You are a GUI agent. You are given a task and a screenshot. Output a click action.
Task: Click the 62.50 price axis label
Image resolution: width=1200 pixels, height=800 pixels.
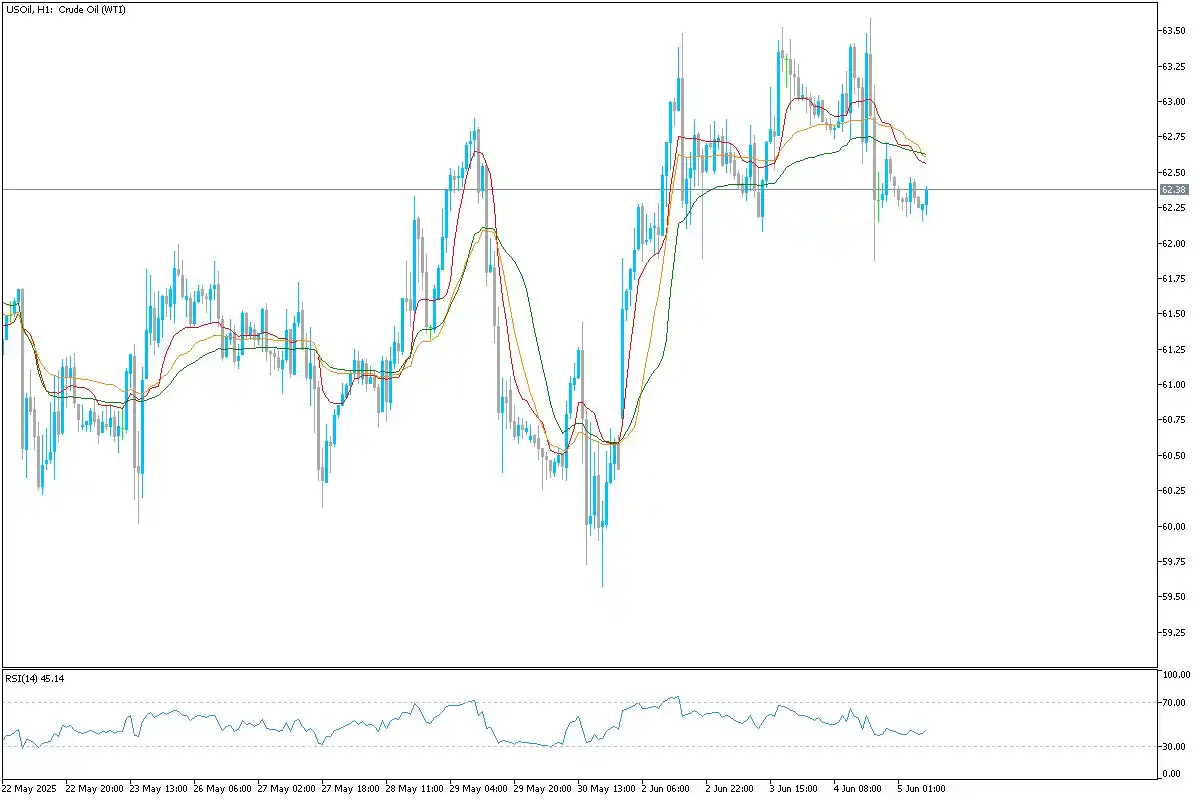(1173, 173)
